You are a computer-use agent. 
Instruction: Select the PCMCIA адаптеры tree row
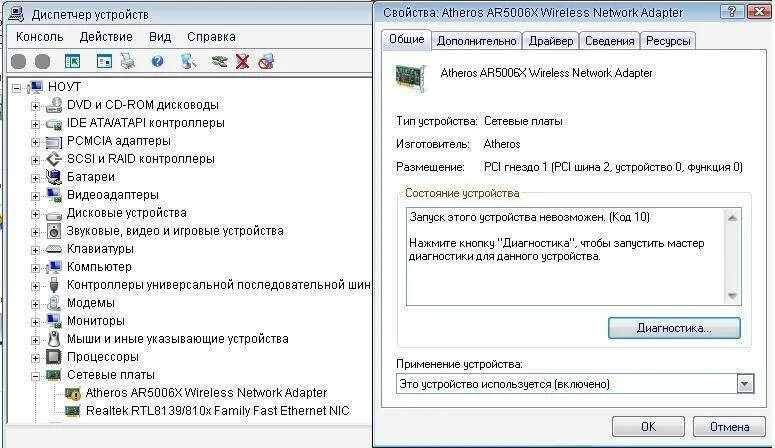pyautogui.click(x=119, y=141)
